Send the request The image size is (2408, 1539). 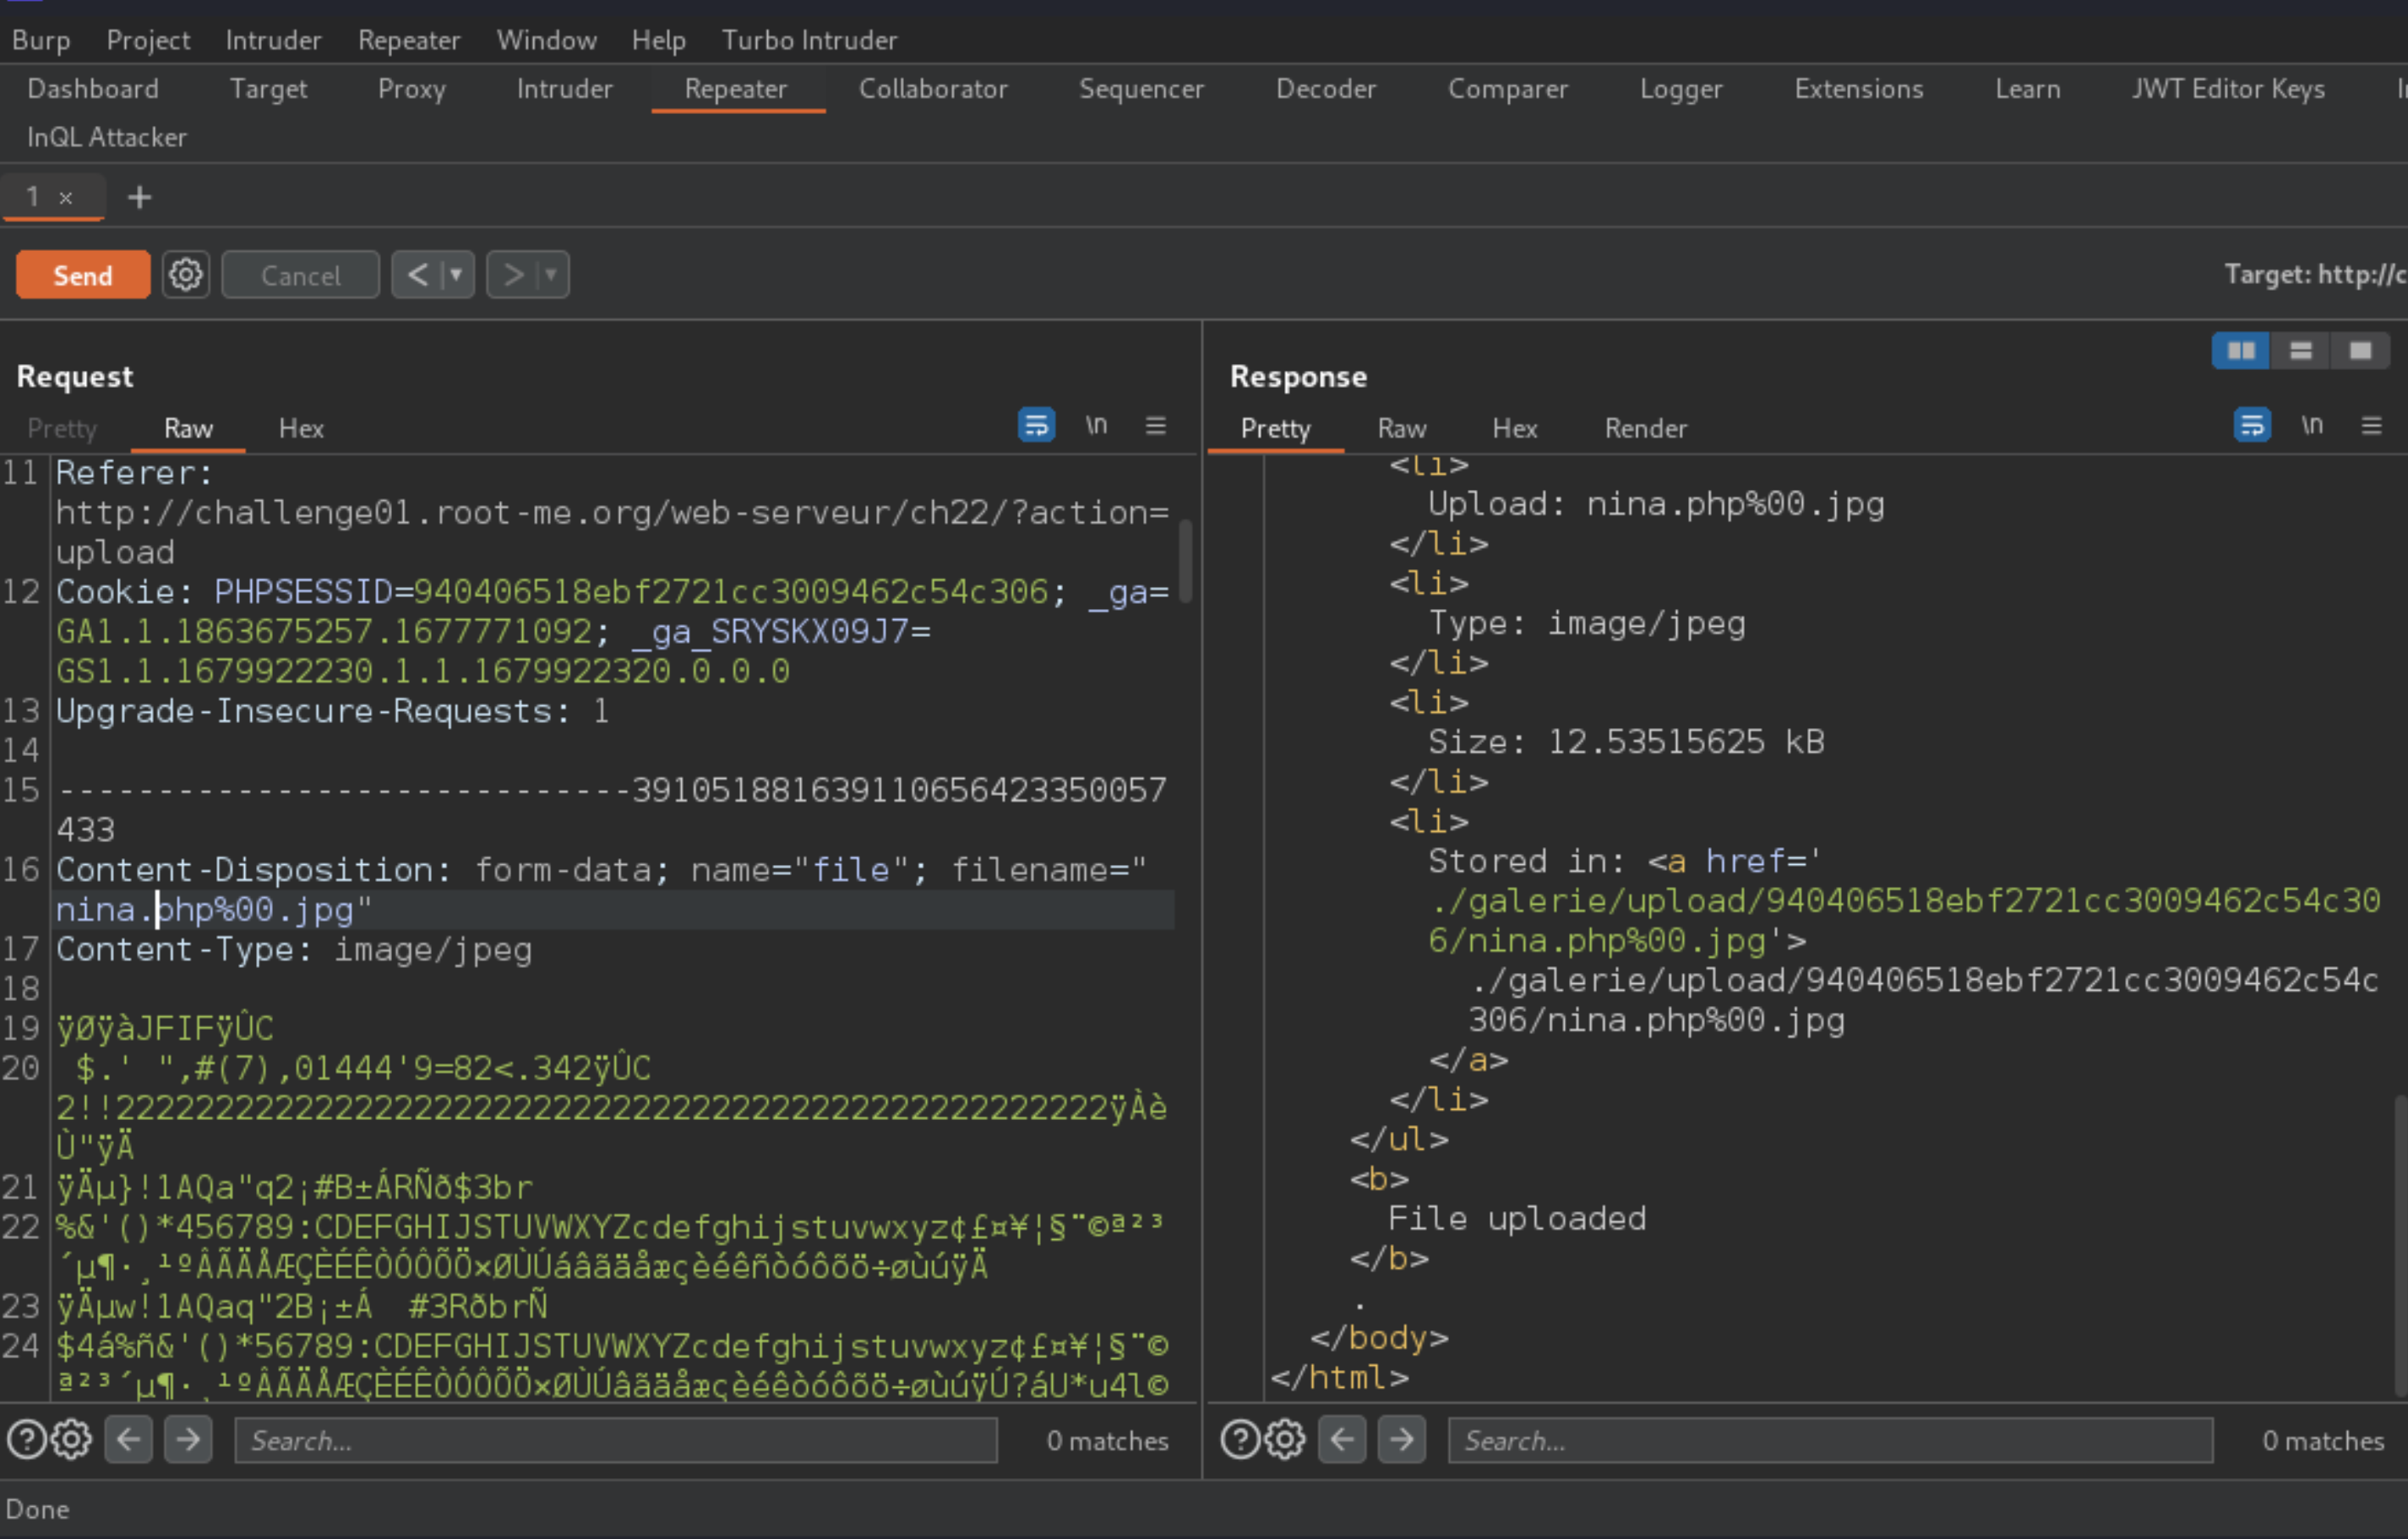point(83,275)
